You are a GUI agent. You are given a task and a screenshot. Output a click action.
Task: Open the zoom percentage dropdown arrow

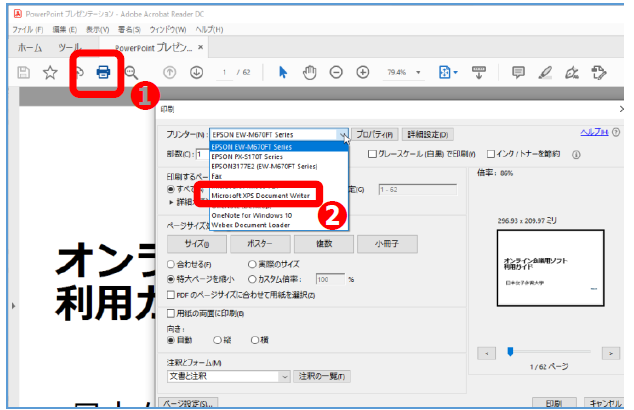[x=418, y=73]
